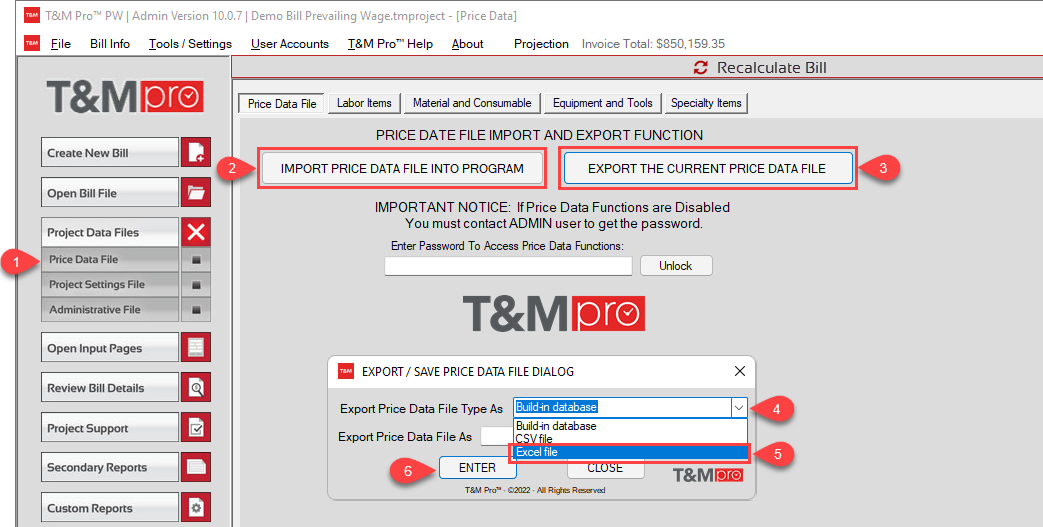Click the Custom Reports button

coord(110,508)
